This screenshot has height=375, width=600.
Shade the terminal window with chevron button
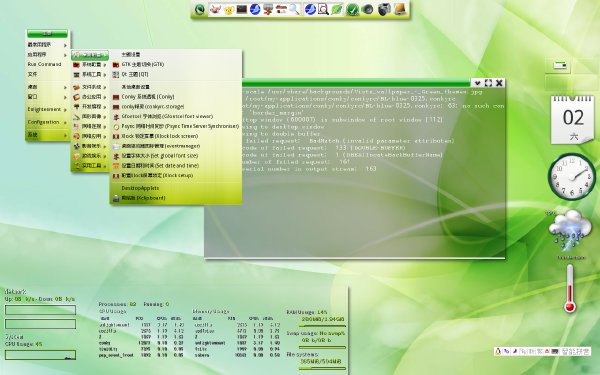477,83
